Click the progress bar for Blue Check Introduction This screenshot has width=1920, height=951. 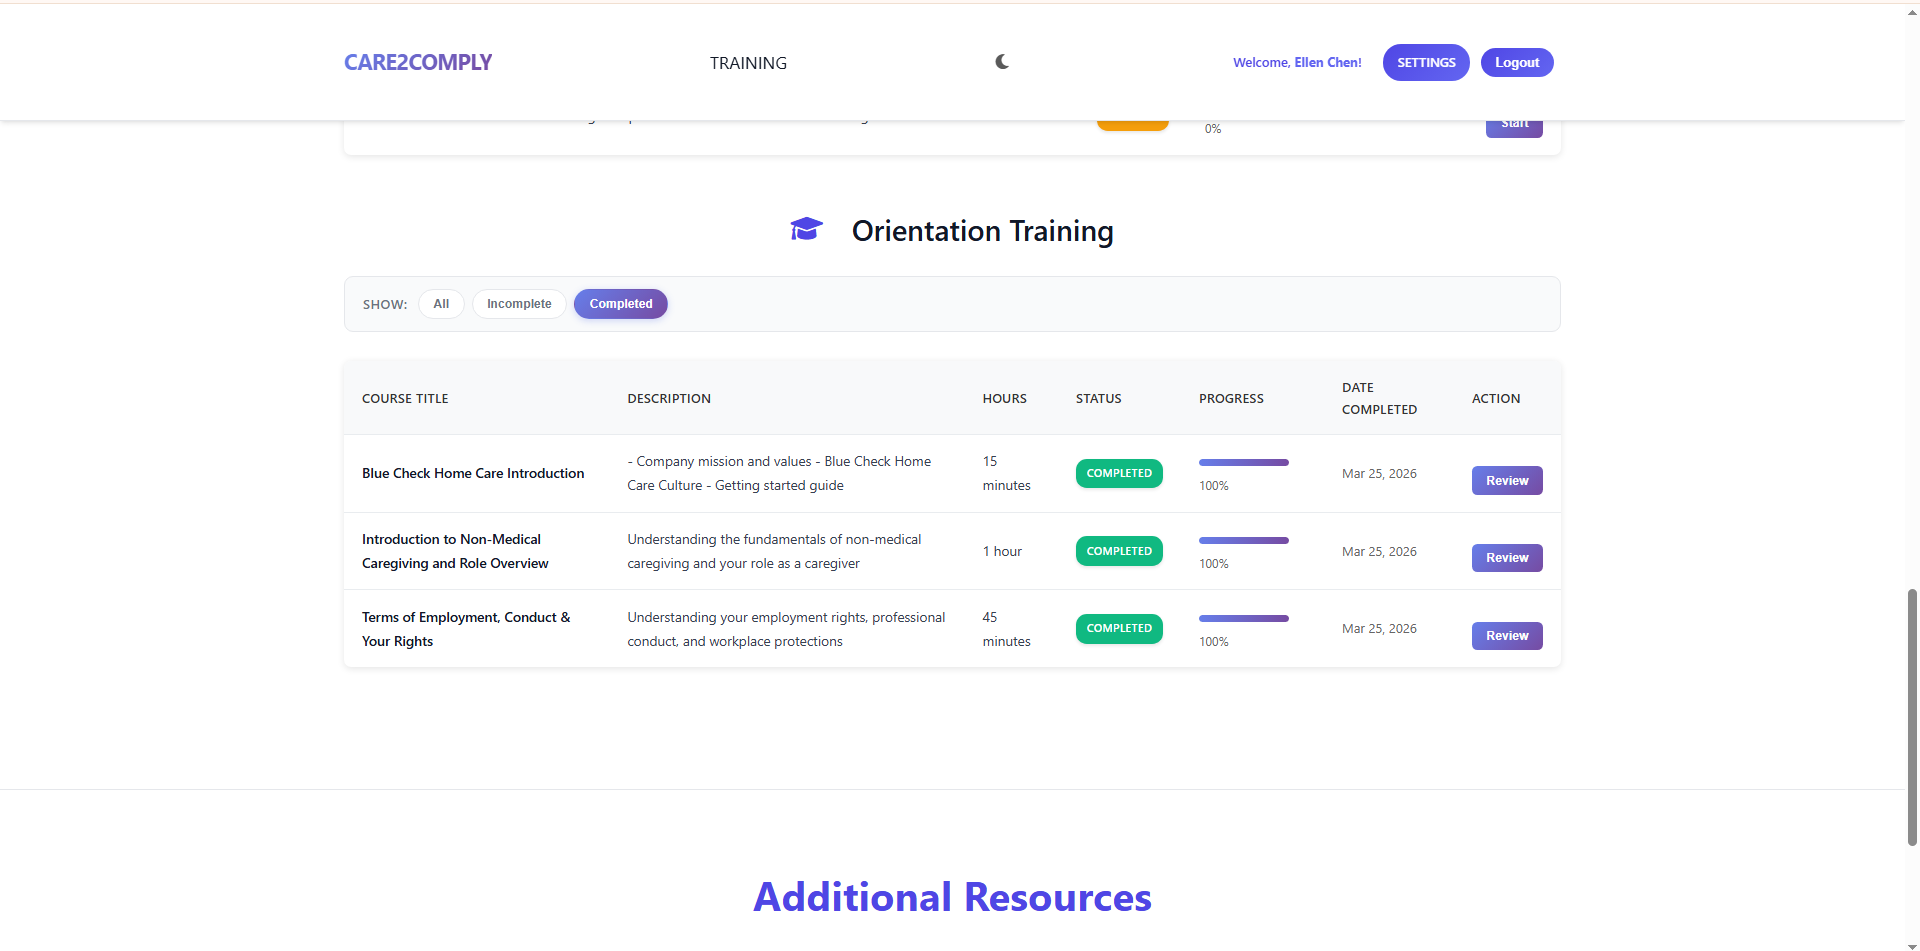click(1243, 462)
